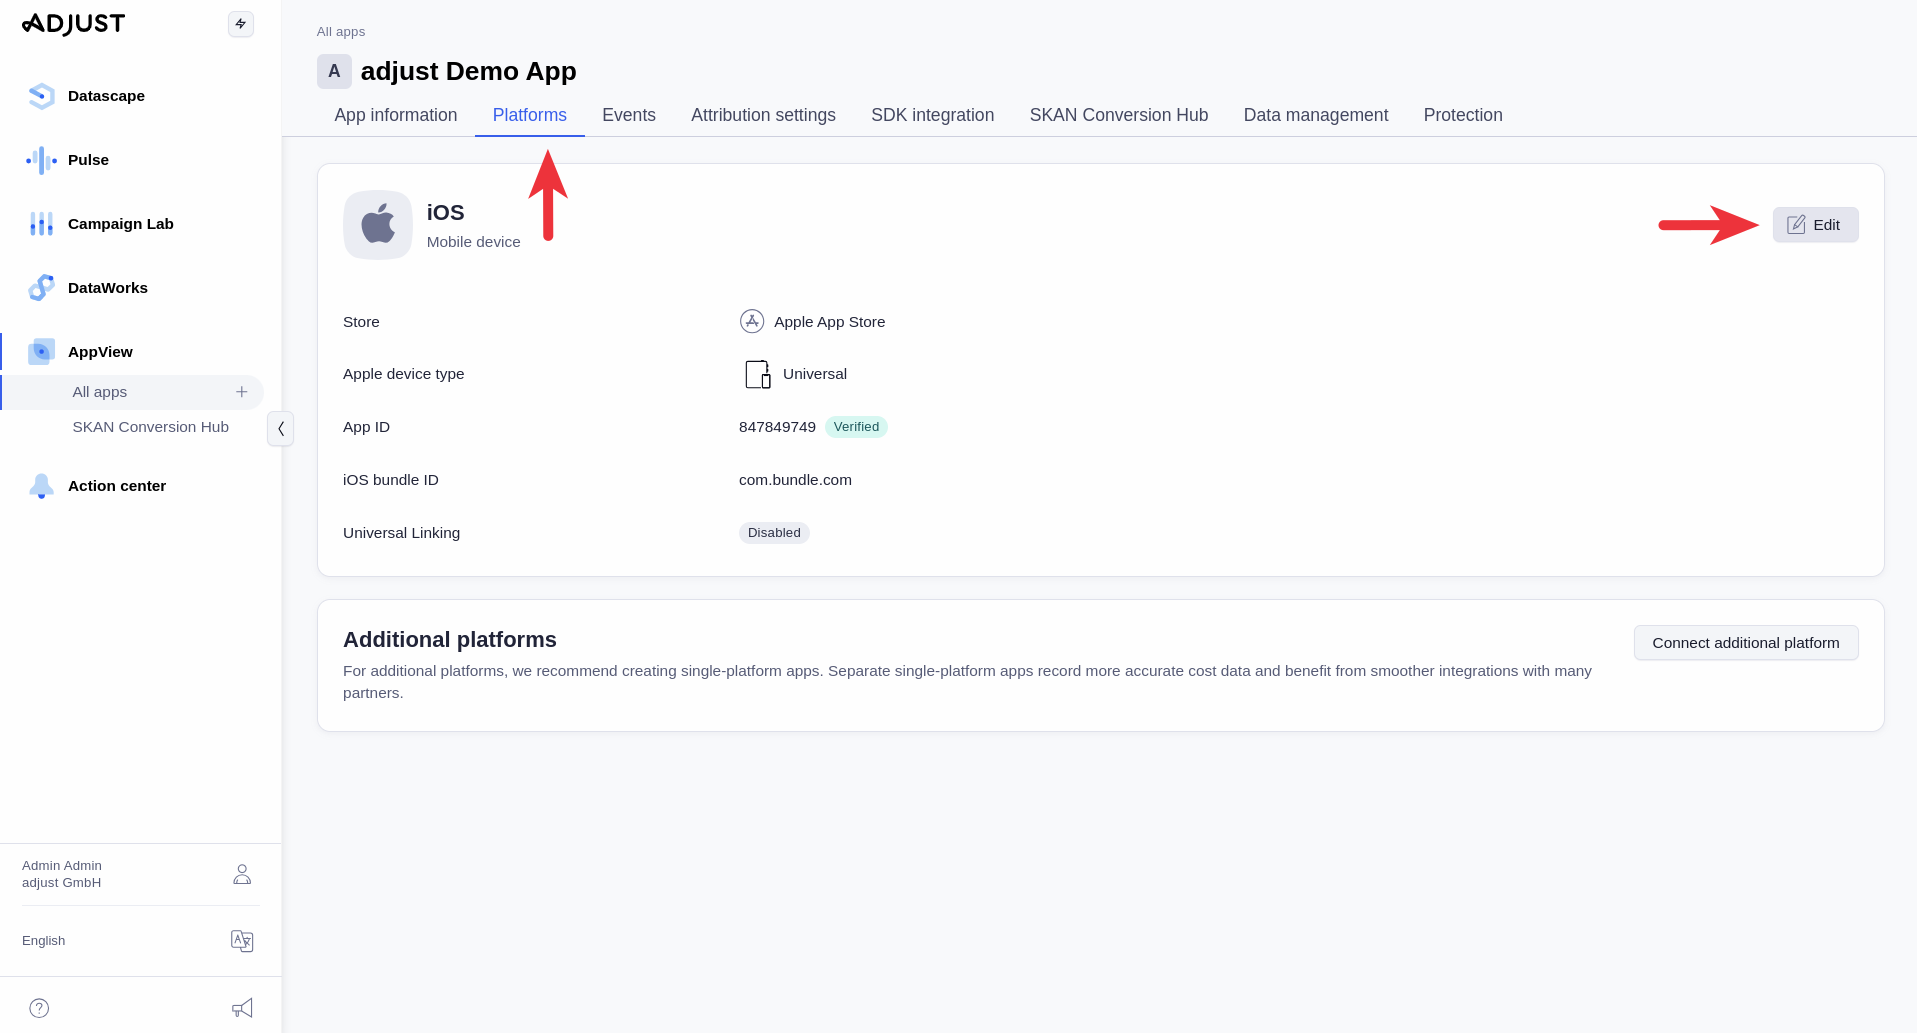Click the Additional platforms heading

pos(450,640)
